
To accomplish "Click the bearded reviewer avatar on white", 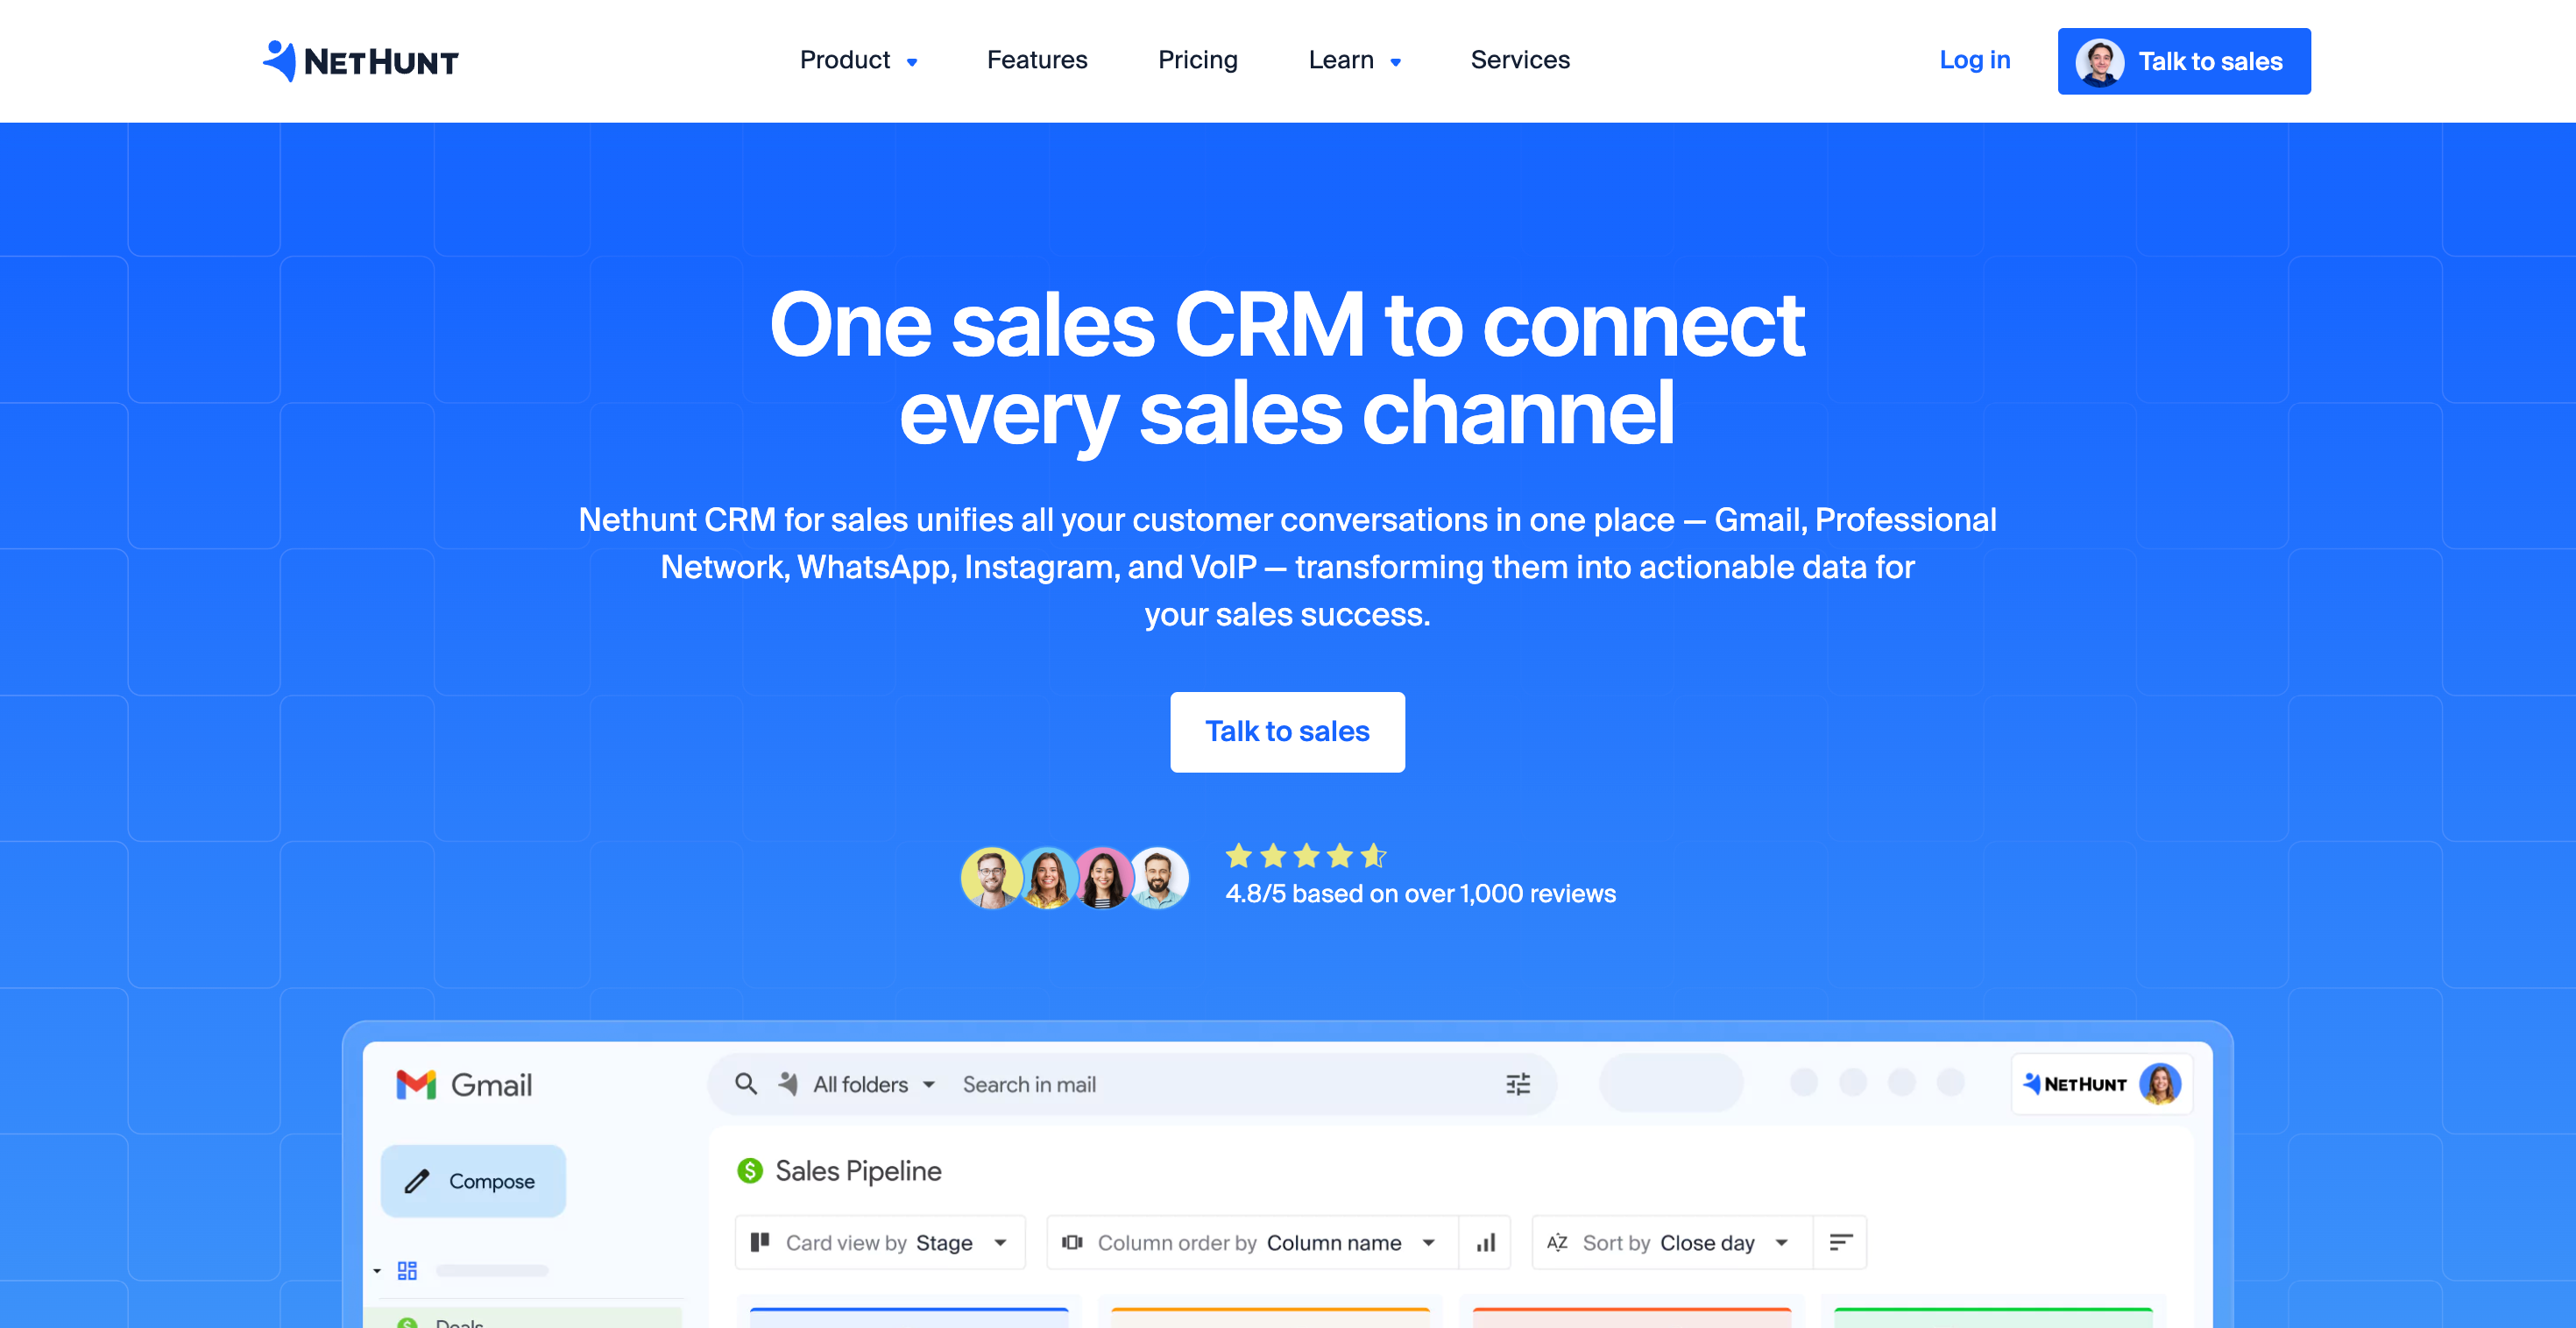I will coord(1158,878).
